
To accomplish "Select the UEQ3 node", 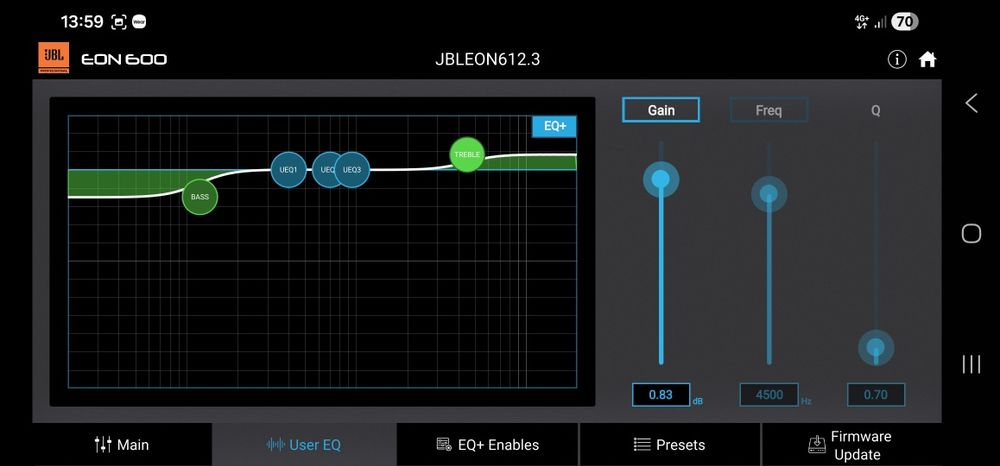I will (352, 170).
